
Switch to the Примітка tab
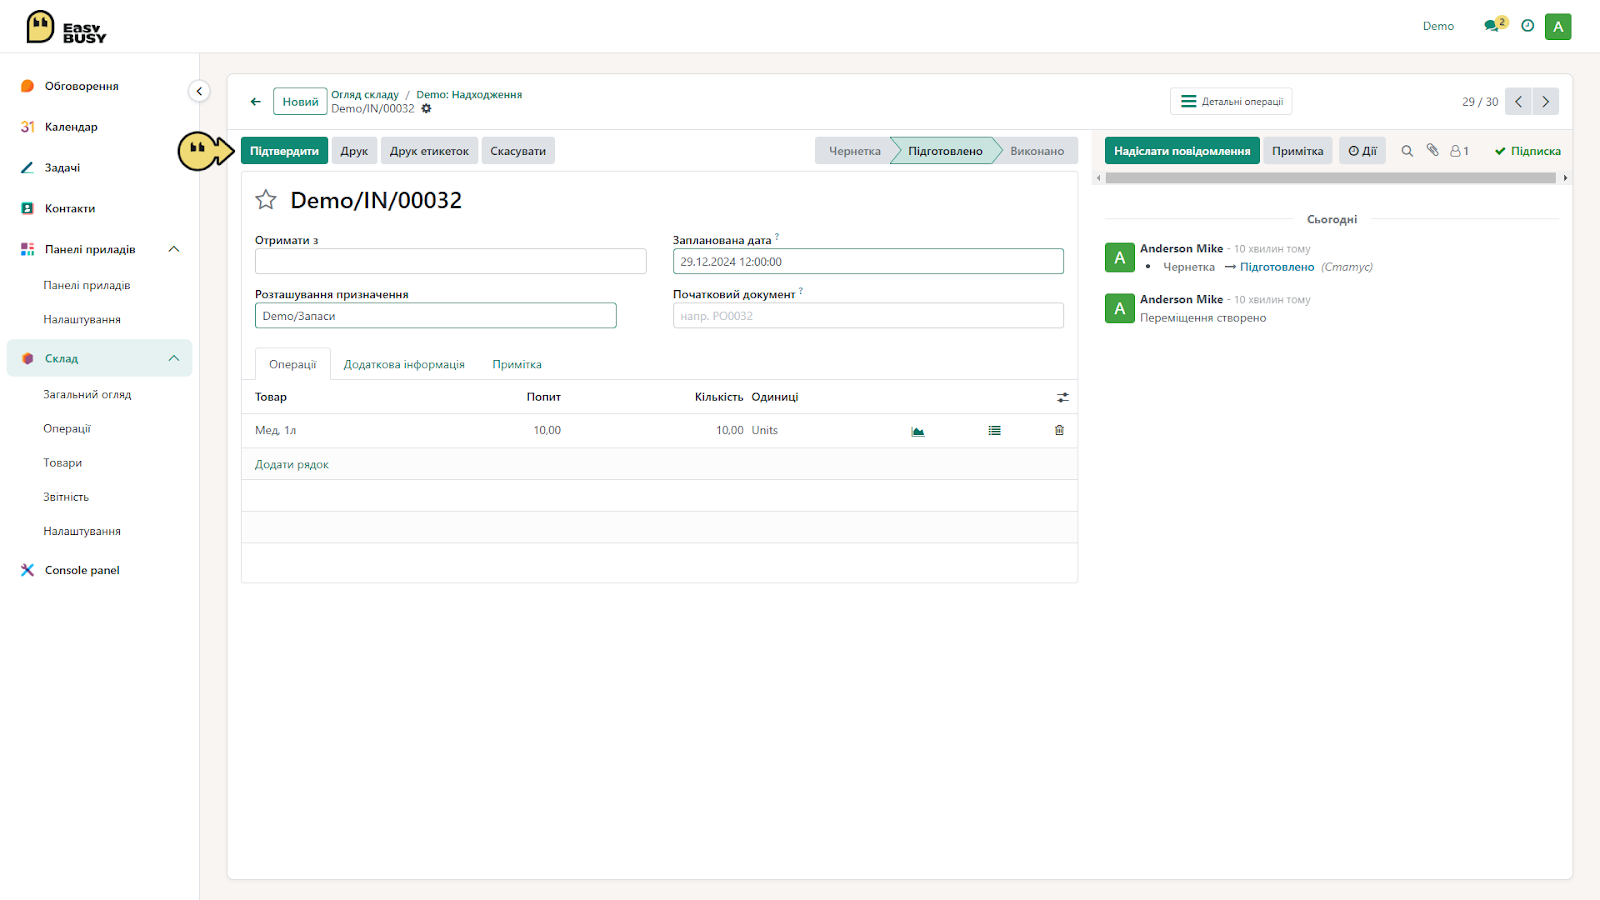[517, 365]
